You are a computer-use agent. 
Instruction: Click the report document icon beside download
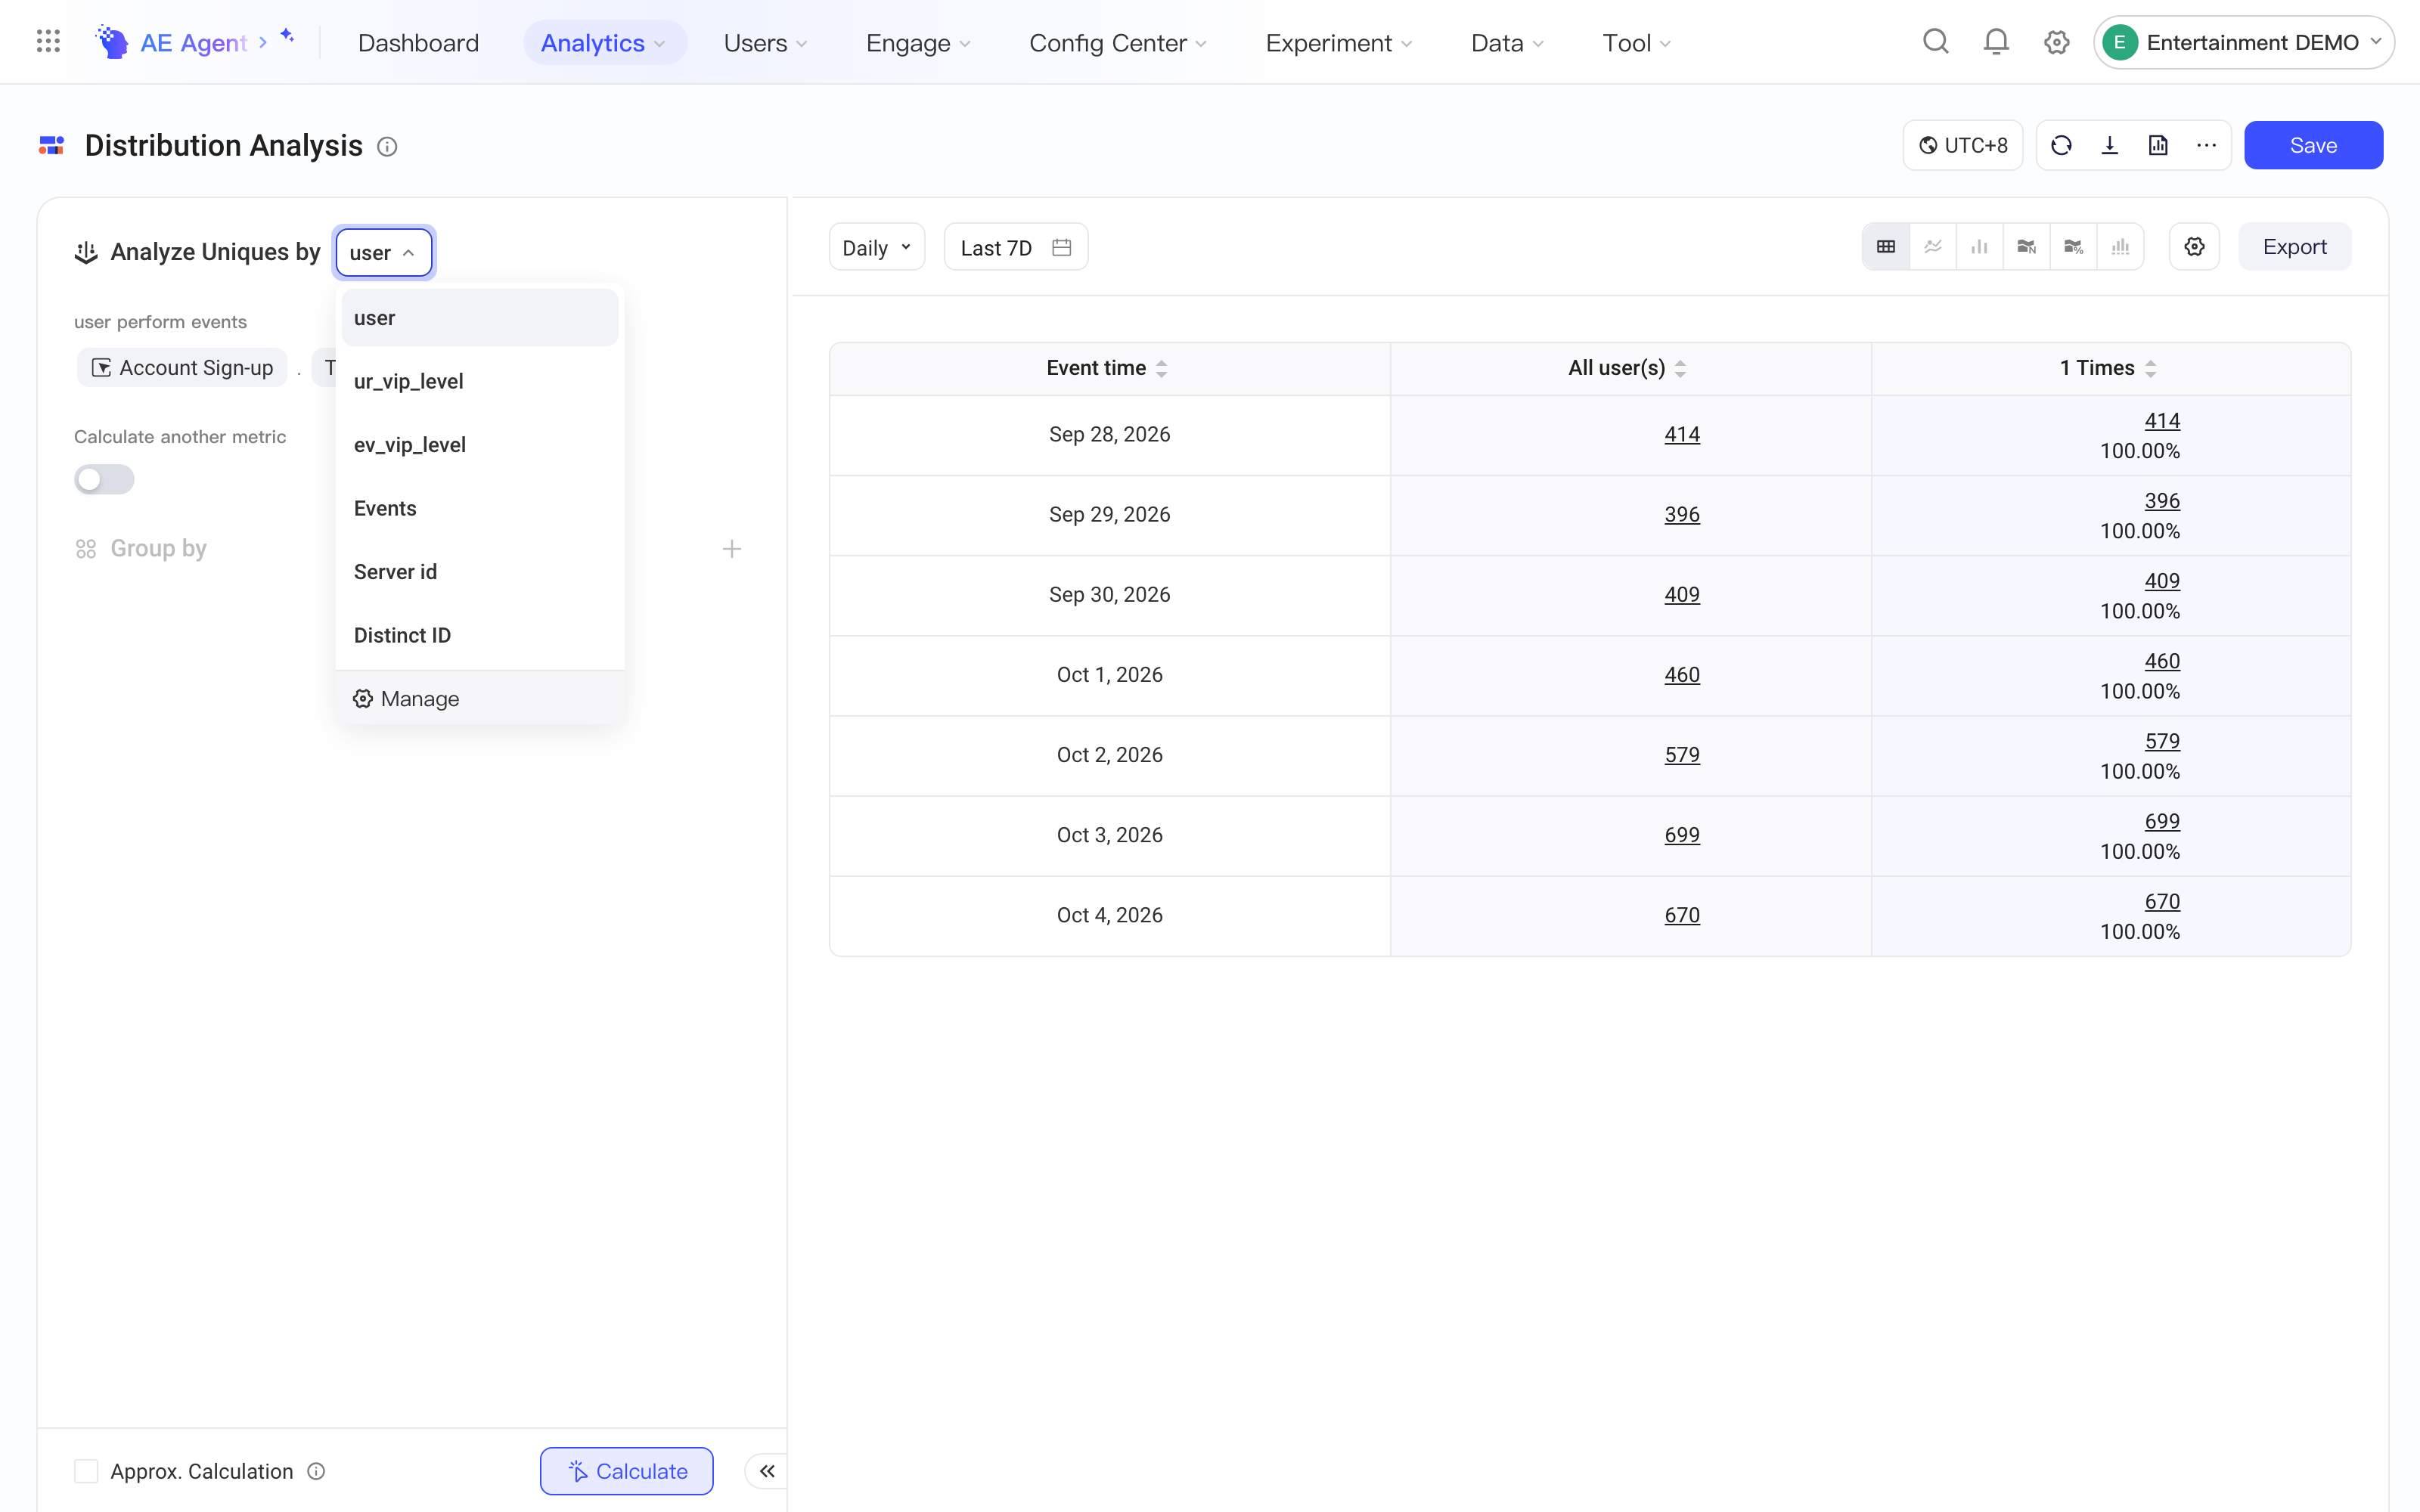pos(2158,146)
